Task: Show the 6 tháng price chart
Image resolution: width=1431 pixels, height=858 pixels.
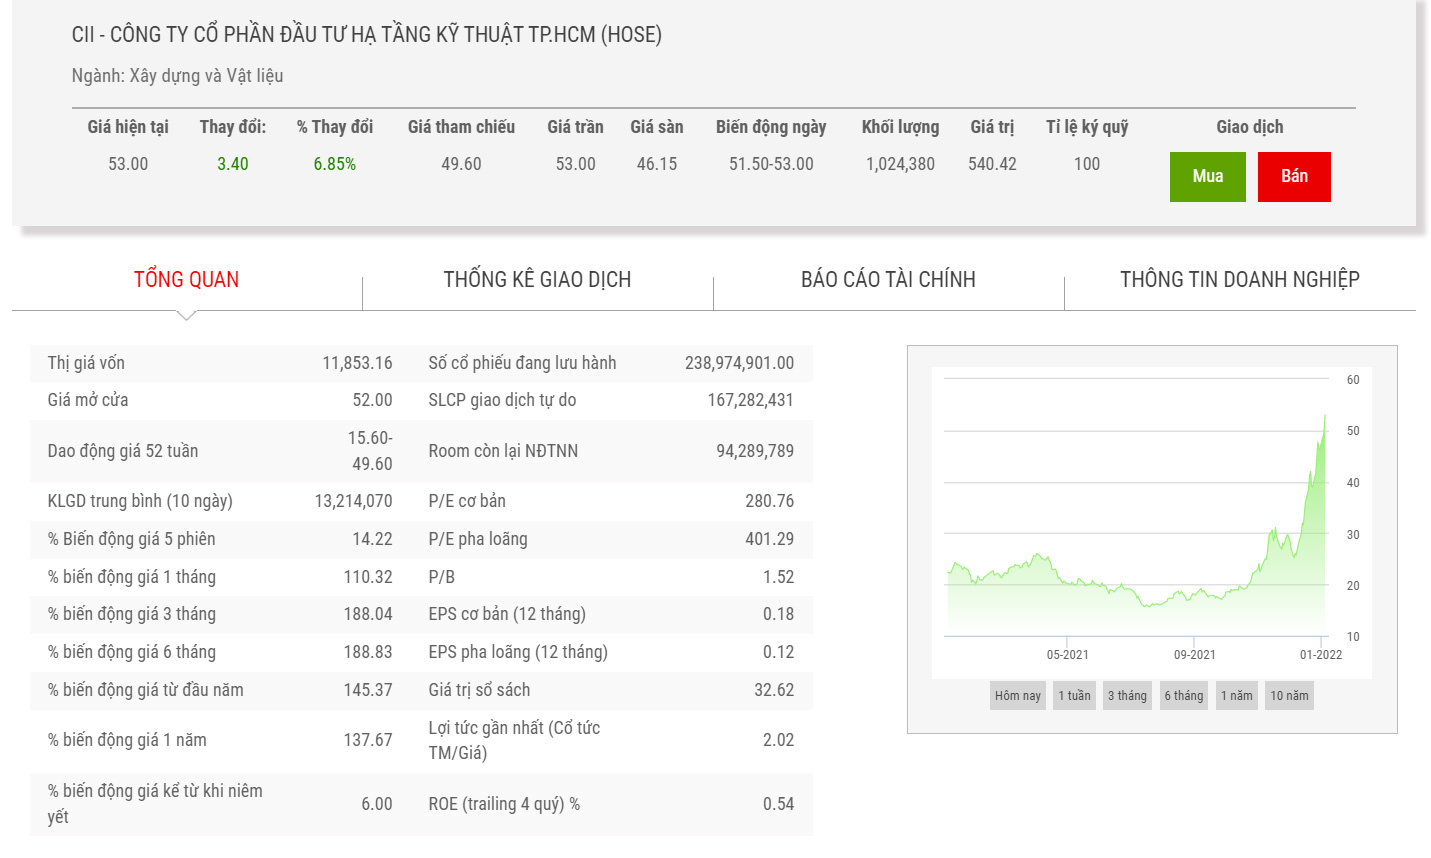Action: pyautogui.click(x=1183, y=696)
